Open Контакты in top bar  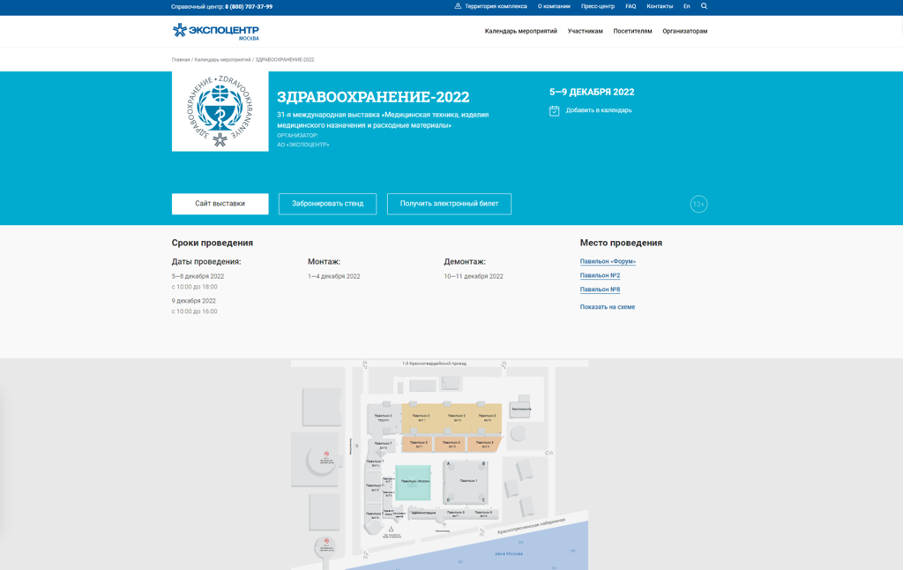click(660, 6)
